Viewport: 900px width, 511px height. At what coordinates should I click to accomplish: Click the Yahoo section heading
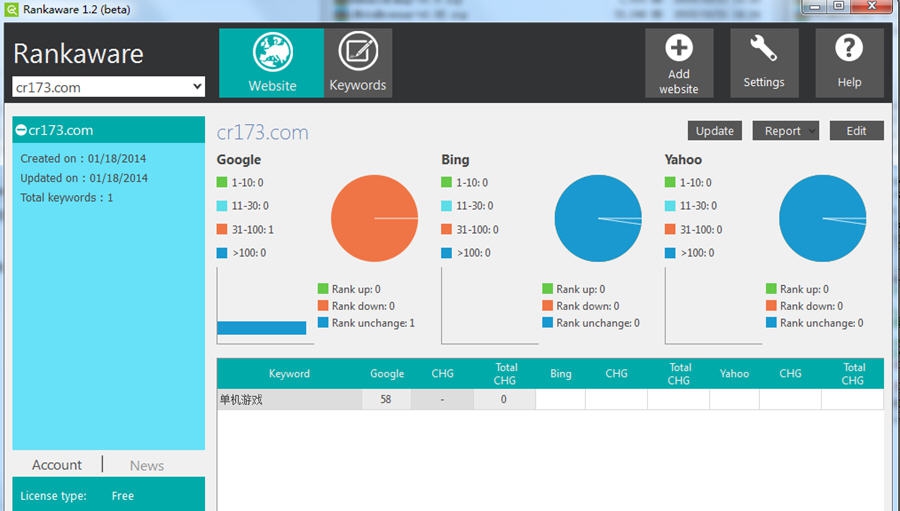coord(683,160)
